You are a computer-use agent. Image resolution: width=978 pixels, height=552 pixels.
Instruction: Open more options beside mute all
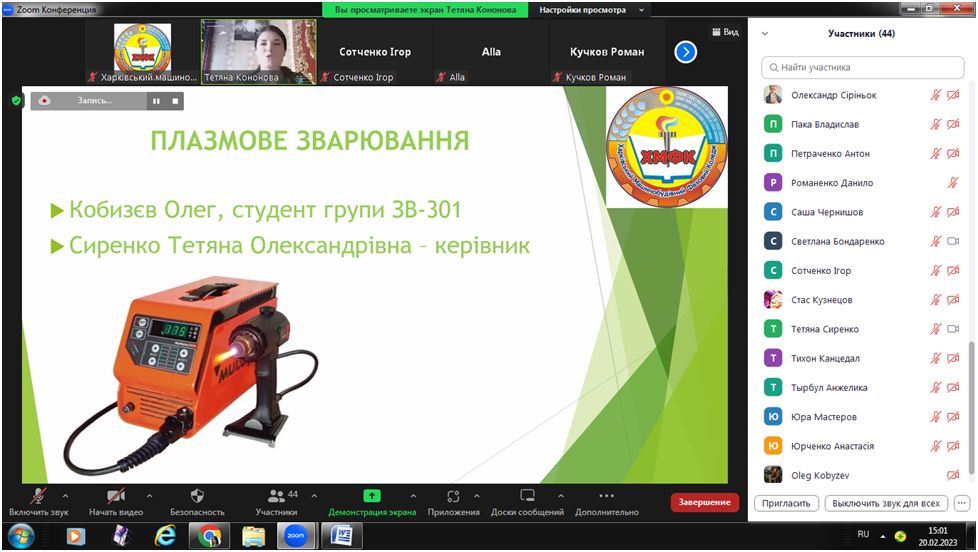(962, 503)
